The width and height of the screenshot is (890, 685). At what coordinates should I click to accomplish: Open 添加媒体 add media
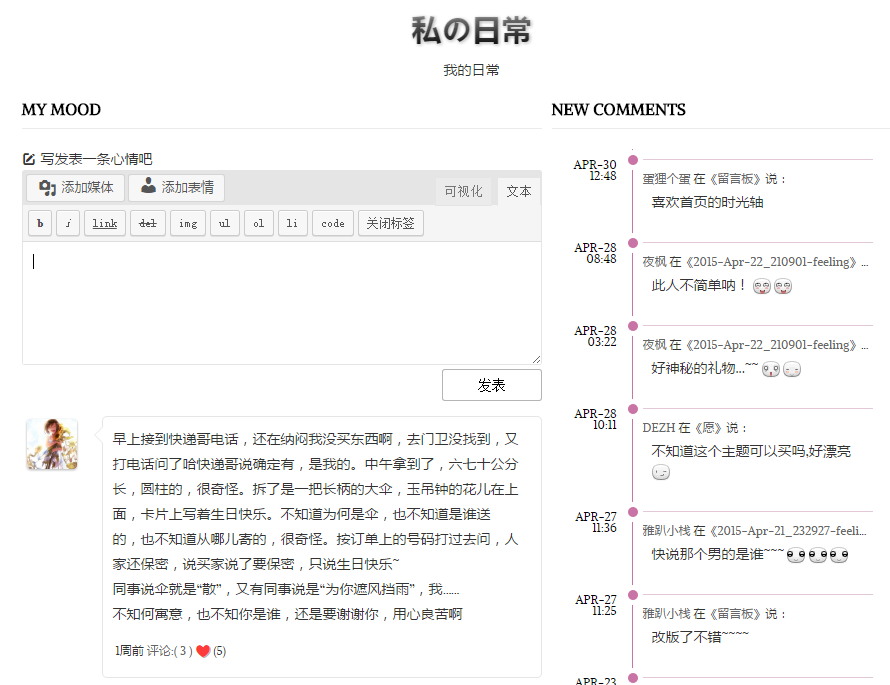76,188
